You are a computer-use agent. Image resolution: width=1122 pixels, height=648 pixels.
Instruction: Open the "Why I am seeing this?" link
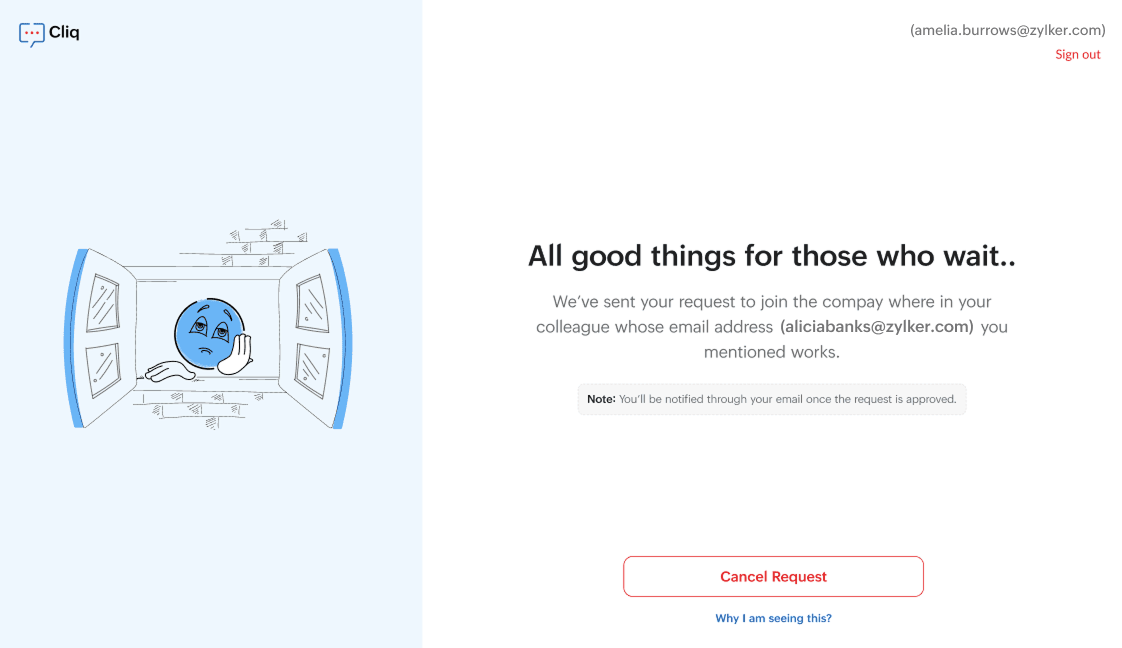pos(773,618)
